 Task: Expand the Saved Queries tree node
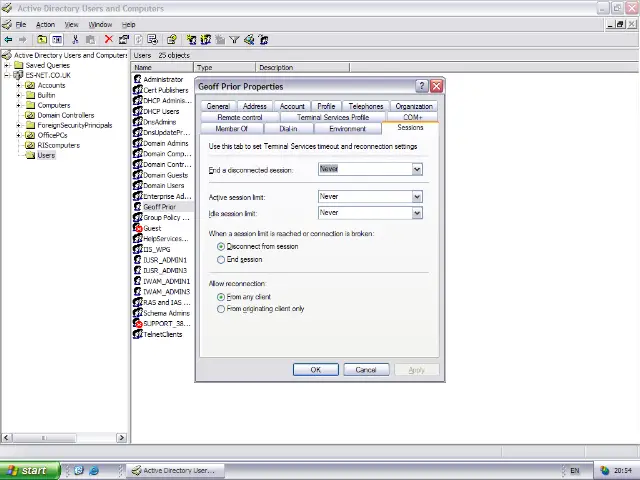[x=7, y=65]
